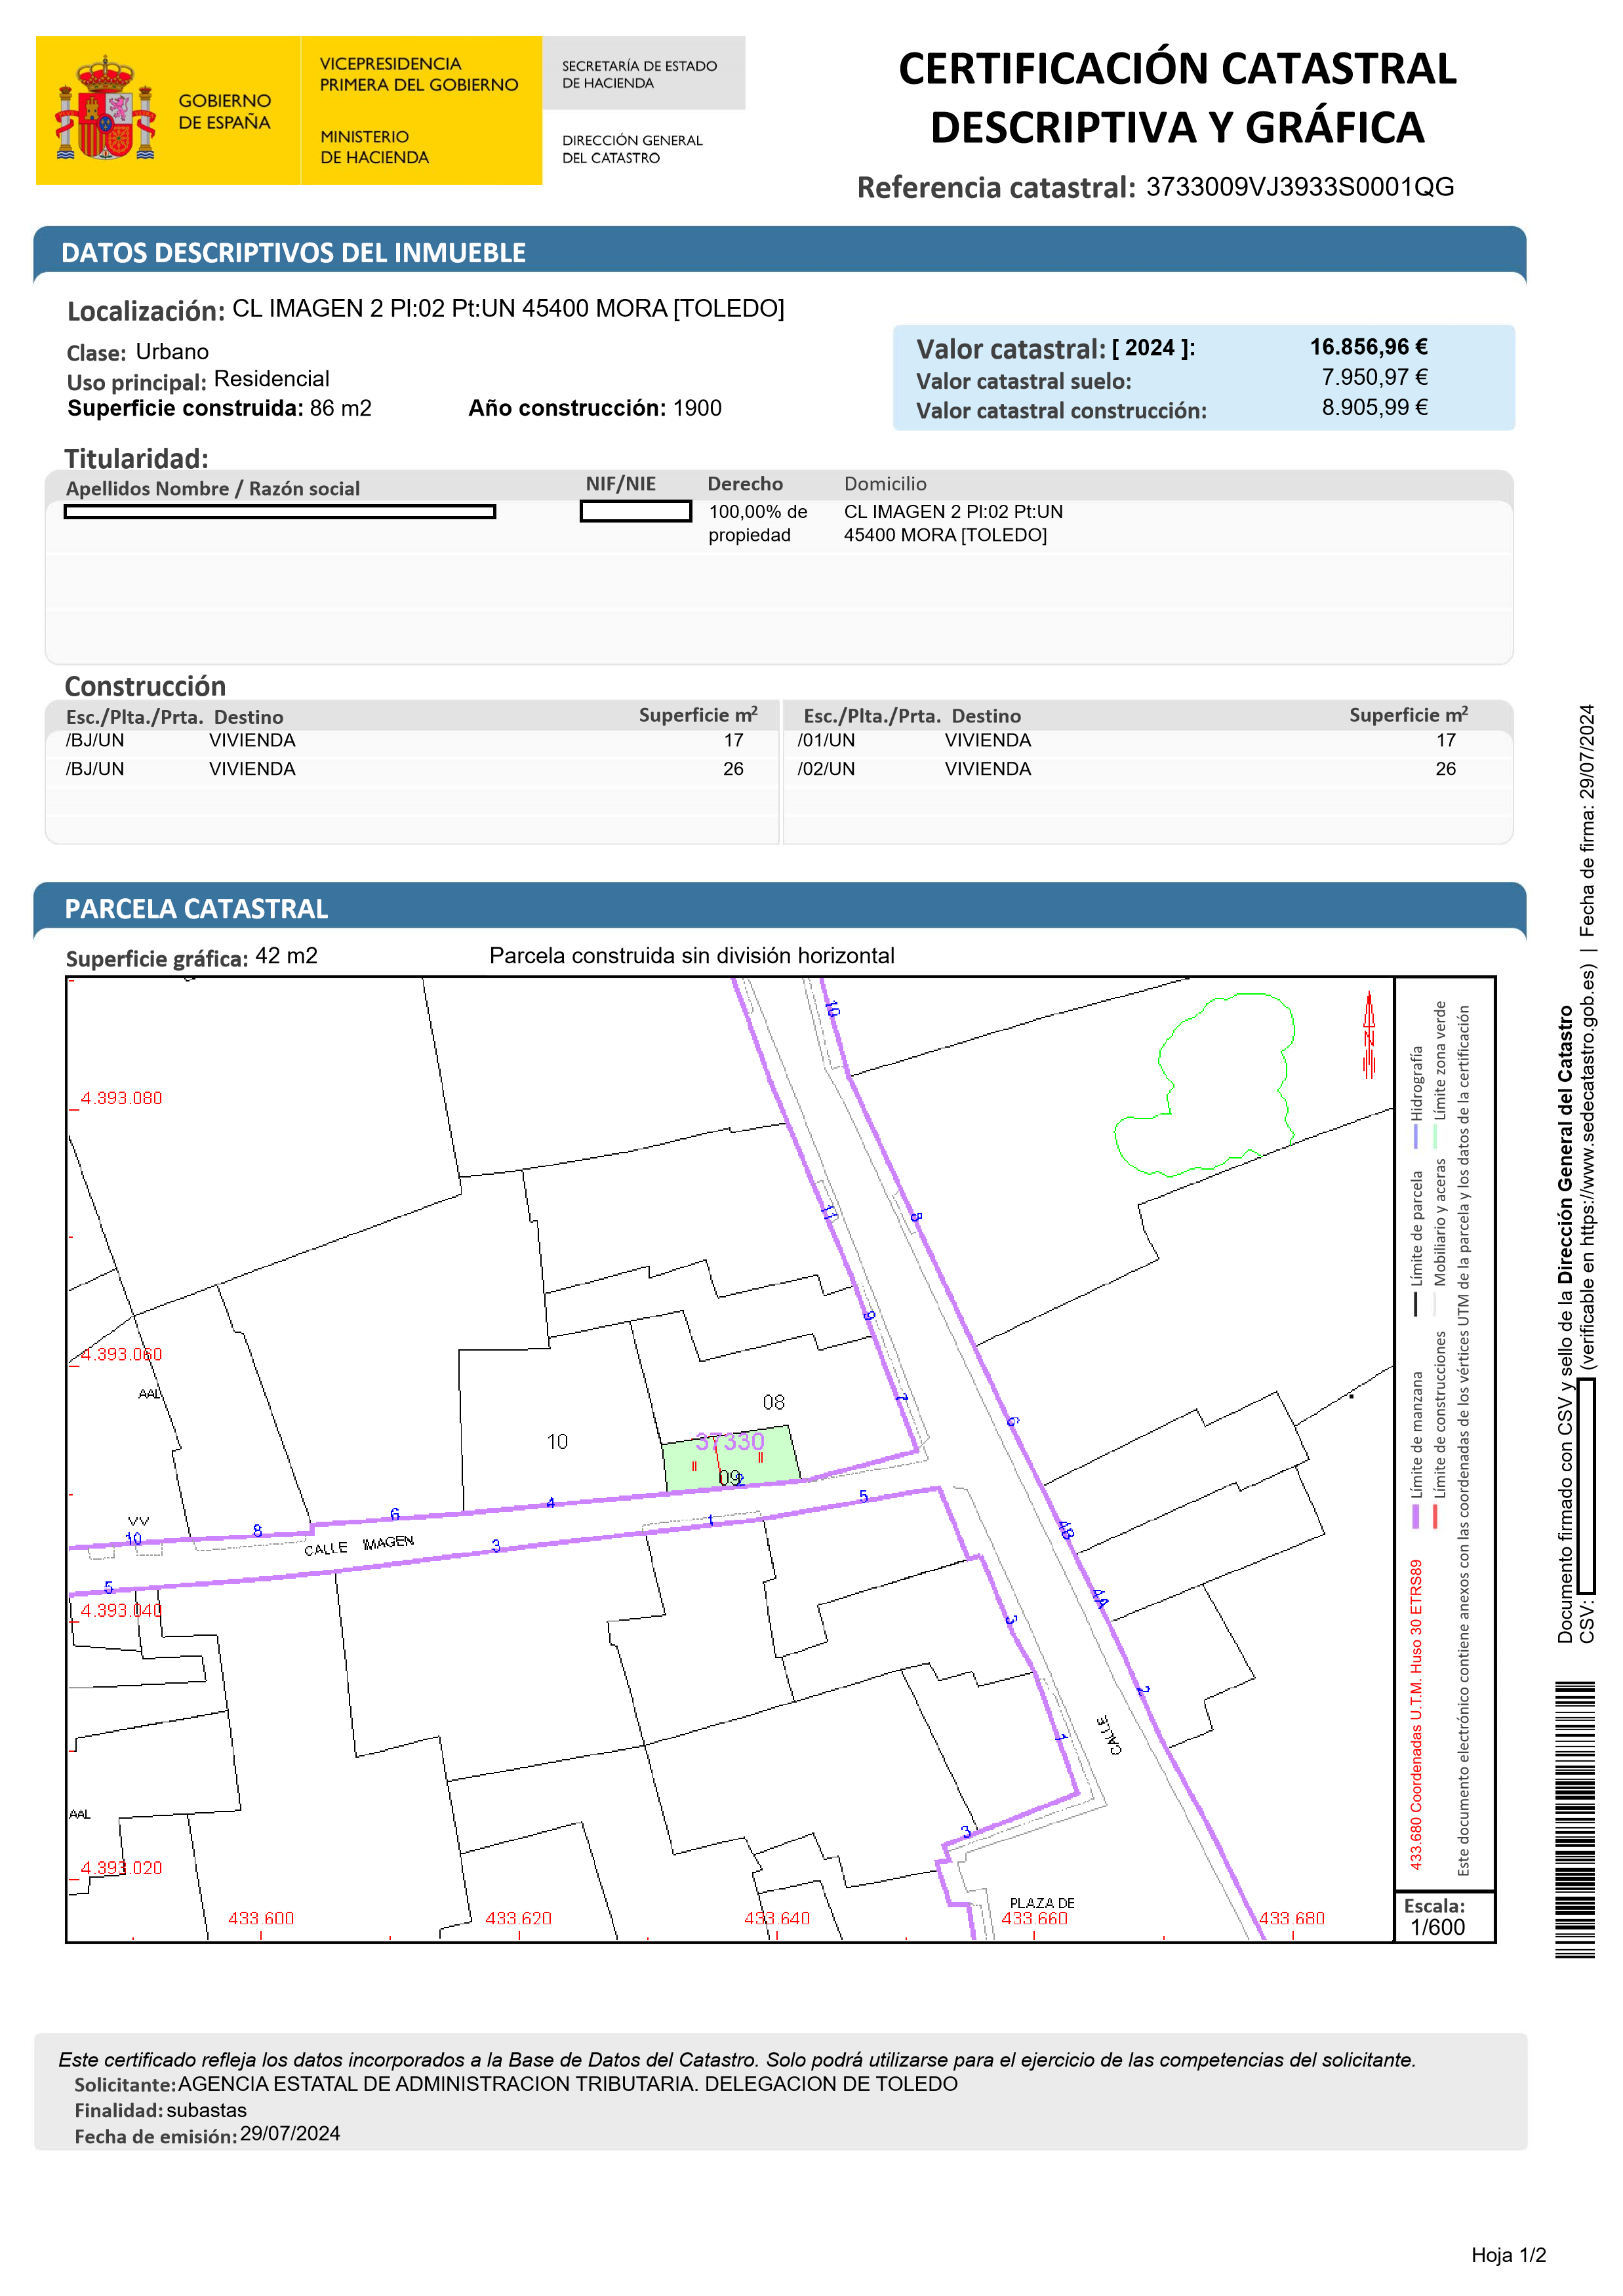Click the Spanish coat of arms emblem

(x=105, y=110)
